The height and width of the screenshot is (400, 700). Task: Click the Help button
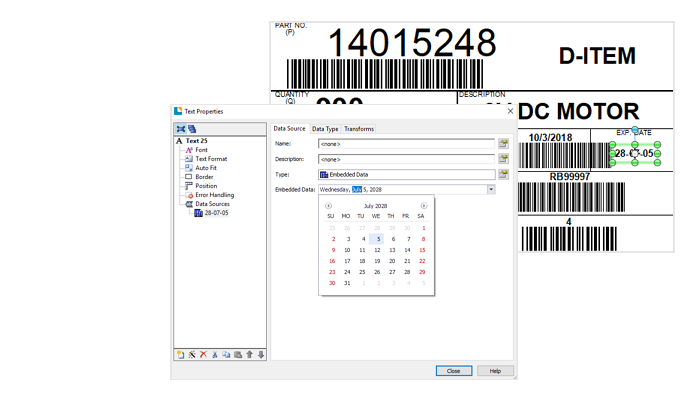[494, 371]
